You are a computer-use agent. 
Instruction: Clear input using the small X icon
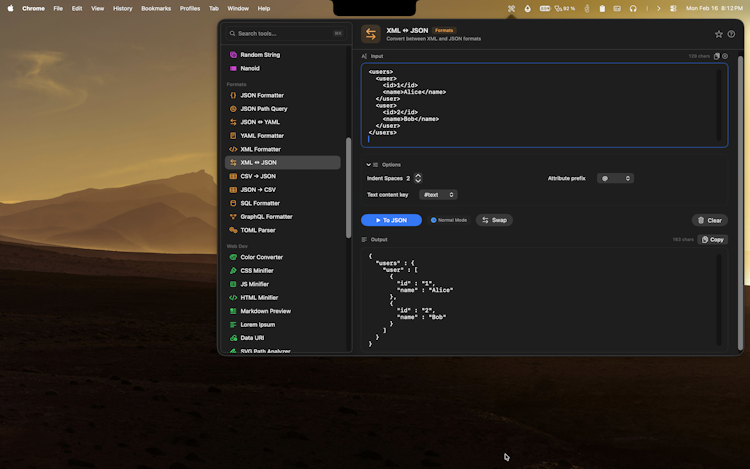click(725, 56)
